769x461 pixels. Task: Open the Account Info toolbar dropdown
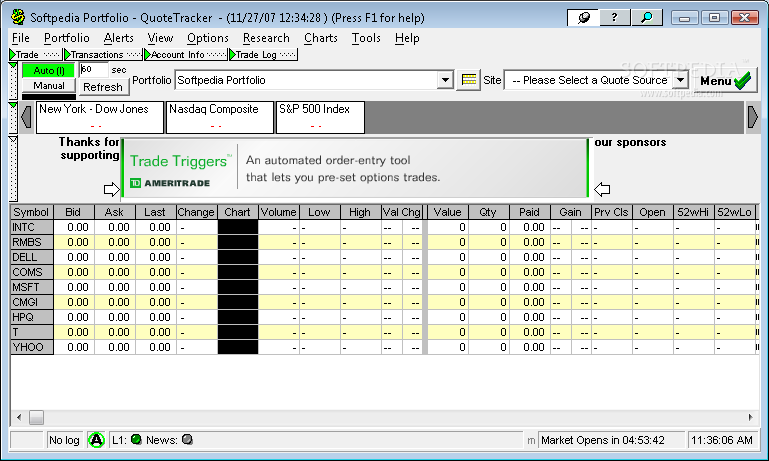(x=186, y=54)
